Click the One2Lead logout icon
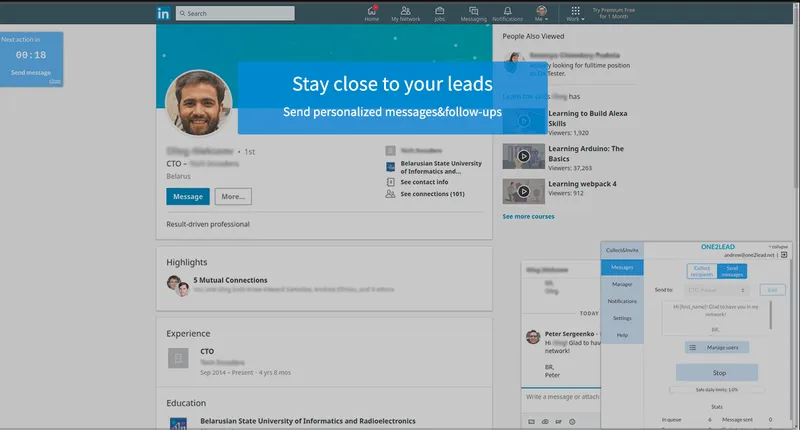800x430 pixels. (x=784, y=255)
